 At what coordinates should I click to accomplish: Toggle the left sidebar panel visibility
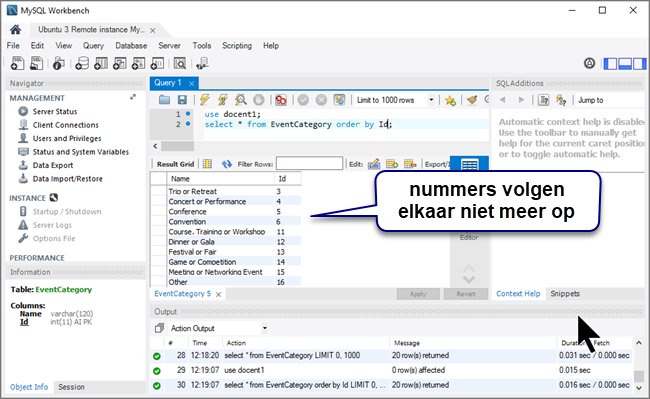point(610,63)
